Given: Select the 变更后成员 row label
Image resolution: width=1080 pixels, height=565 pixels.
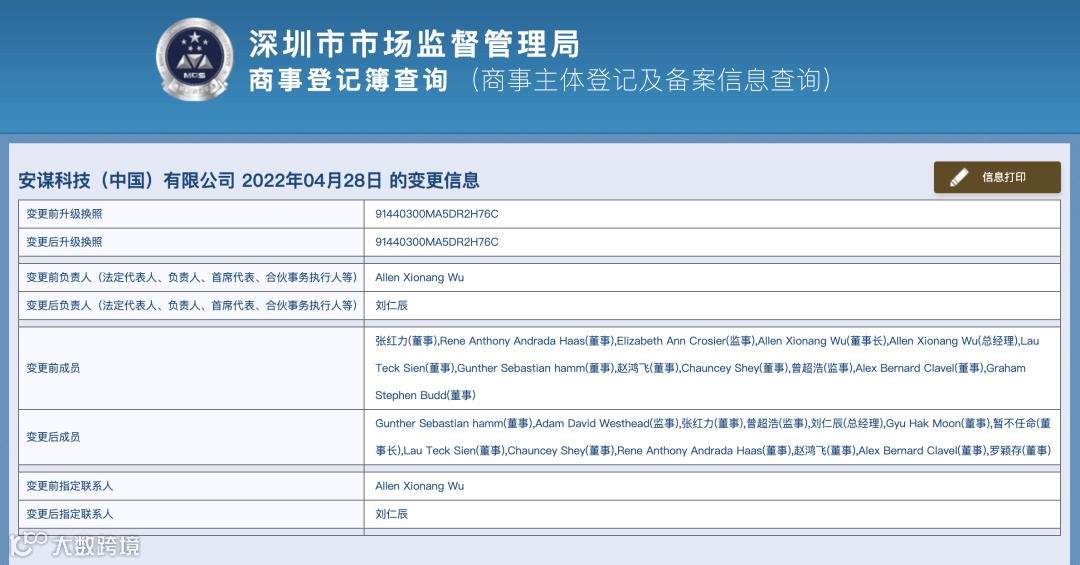Looking at the screenshot, I should tap(53, 438).
